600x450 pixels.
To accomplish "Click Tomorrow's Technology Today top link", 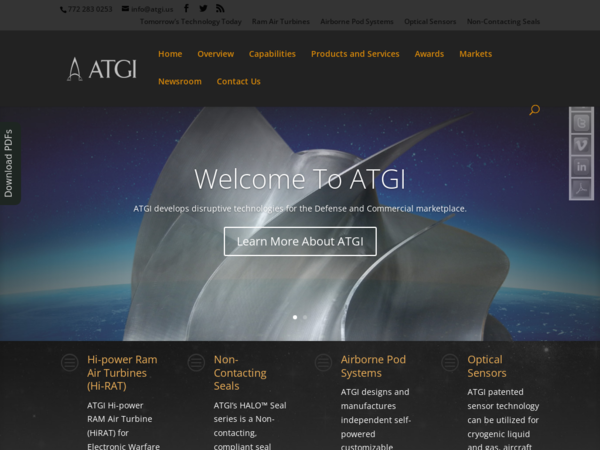I will [191, 21].
